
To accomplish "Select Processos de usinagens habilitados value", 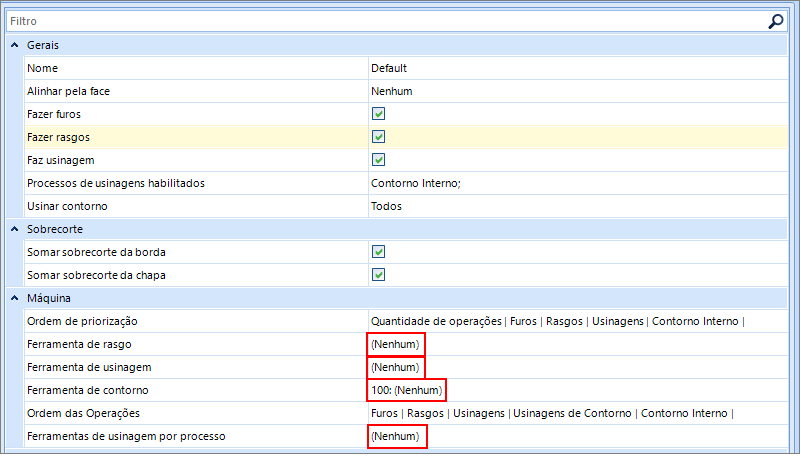I will point(415,183).
